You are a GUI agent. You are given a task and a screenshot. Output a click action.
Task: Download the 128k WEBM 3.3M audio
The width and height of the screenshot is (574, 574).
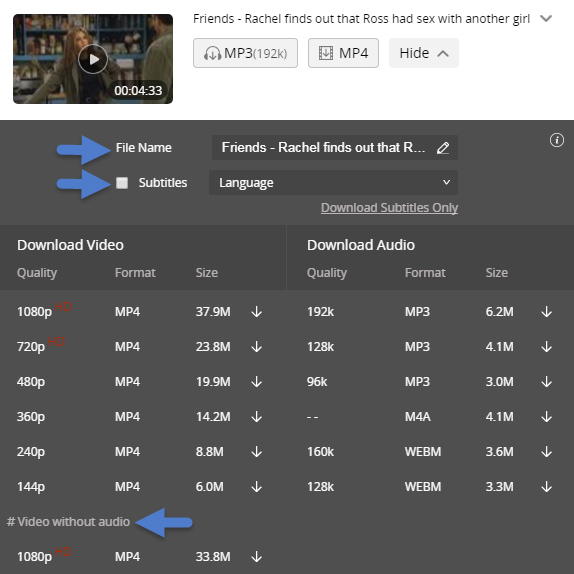(x=547, y=487)
